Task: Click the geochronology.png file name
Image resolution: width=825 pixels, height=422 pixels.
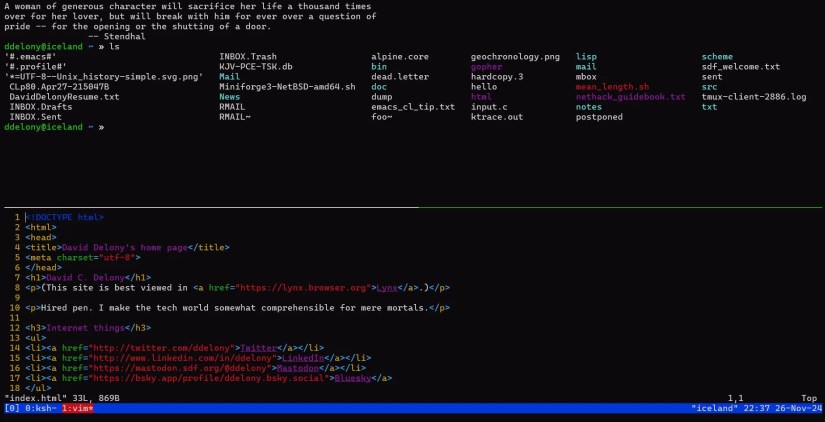Action: [515, 57]
